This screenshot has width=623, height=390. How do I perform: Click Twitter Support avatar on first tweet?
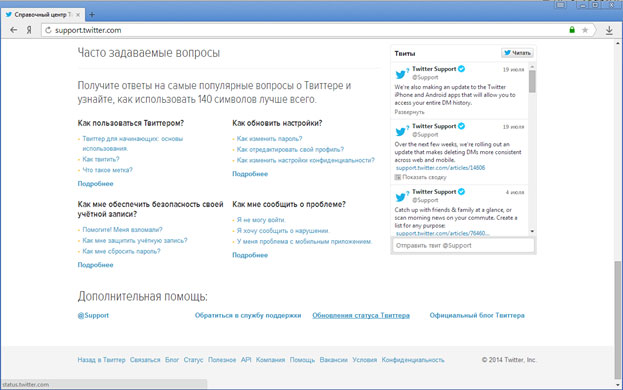tap(402, 73)
